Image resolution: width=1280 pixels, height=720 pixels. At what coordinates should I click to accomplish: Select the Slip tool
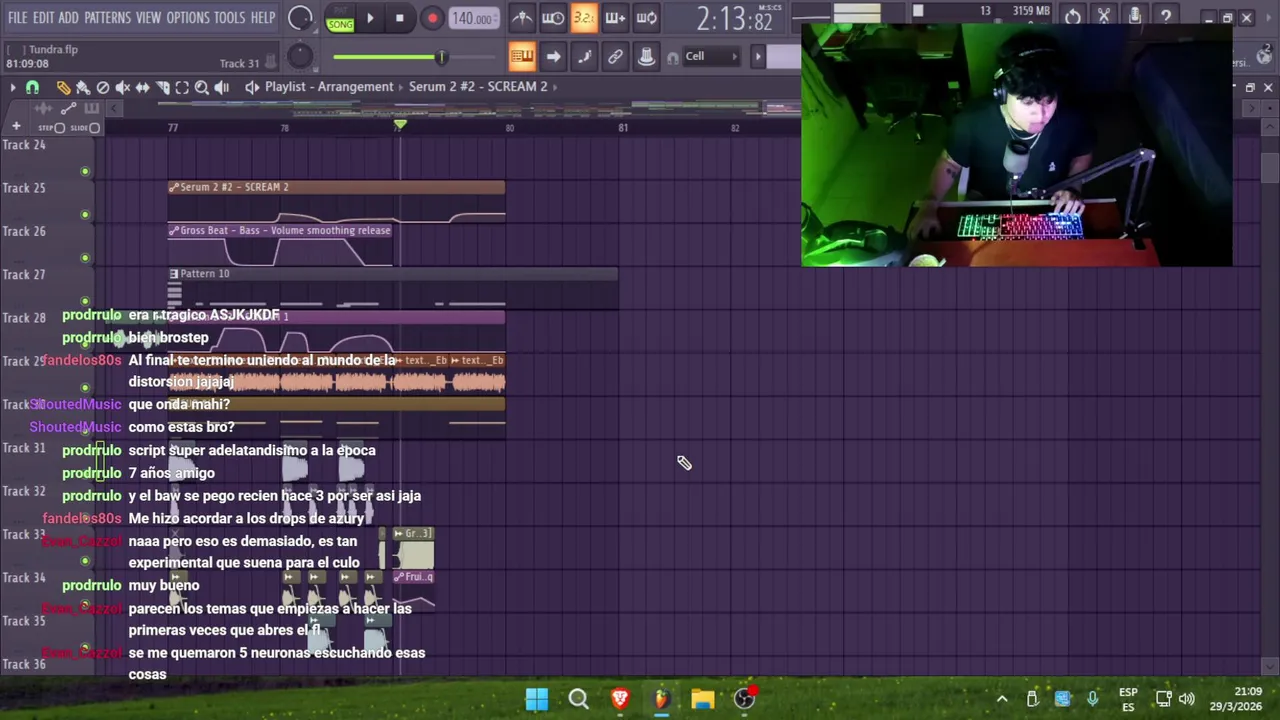143,87
